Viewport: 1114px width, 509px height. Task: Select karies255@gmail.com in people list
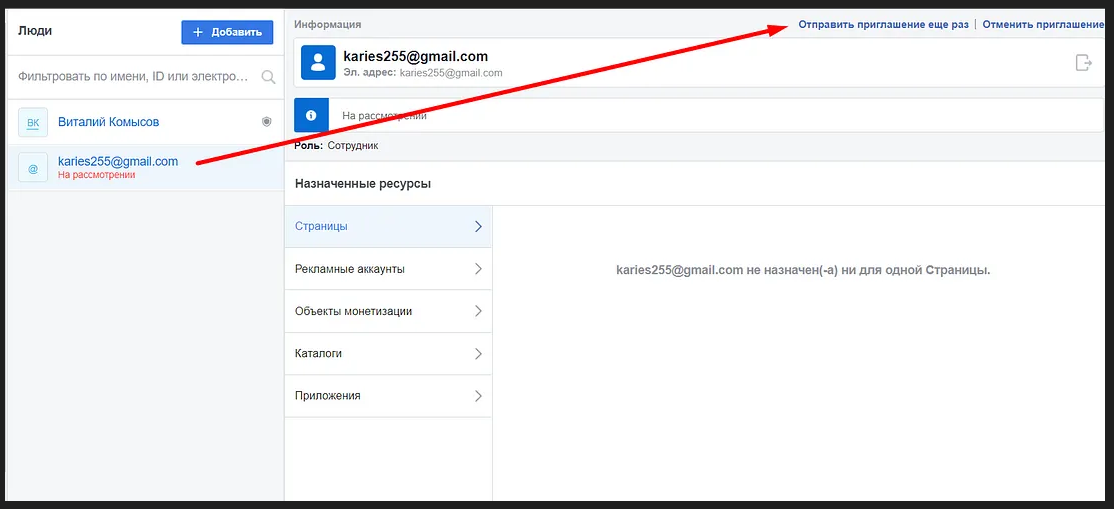coord(118,161)
